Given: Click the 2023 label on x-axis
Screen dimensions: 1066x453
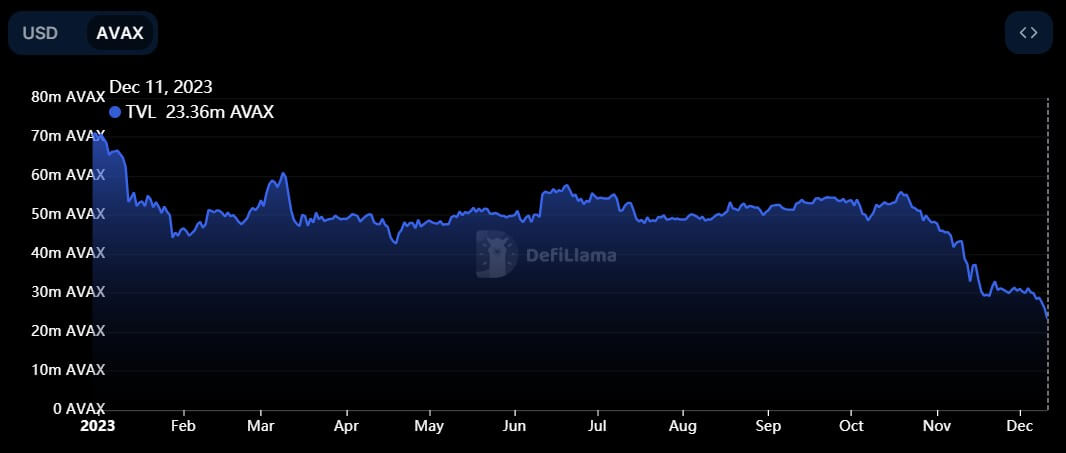Looking at the screenshot, I should coord(98,424).
